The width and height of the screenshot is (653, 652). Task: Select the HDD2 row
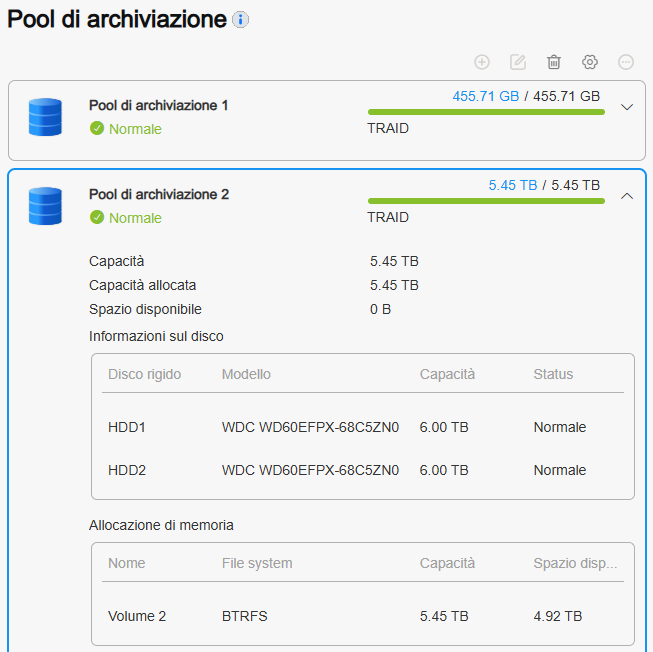363,470
